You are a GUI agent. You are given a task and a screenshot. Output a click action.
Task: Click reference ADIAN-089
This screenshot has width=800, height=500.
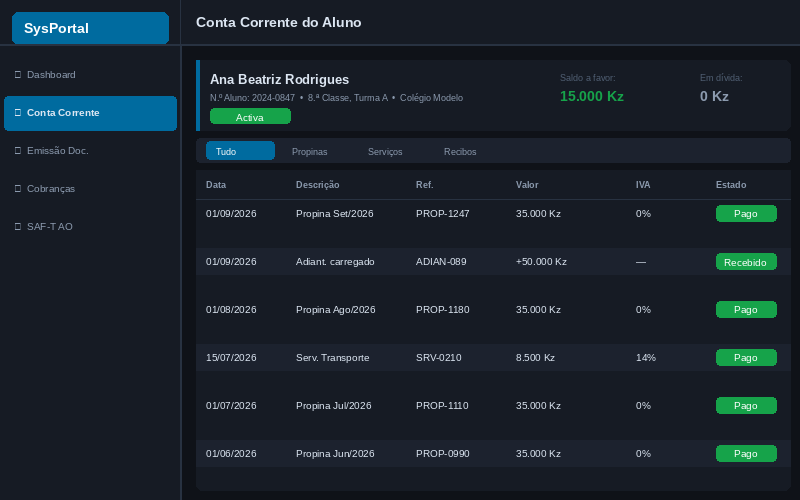(441, 262)
